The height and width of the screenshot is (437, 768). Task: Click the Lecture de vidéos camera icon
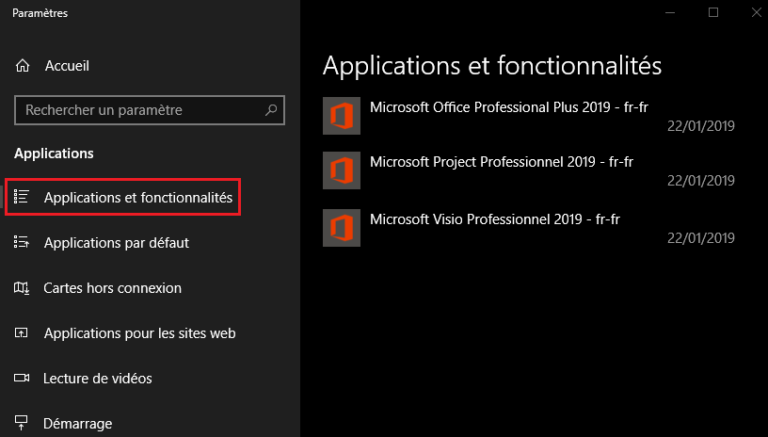(22, 378)
